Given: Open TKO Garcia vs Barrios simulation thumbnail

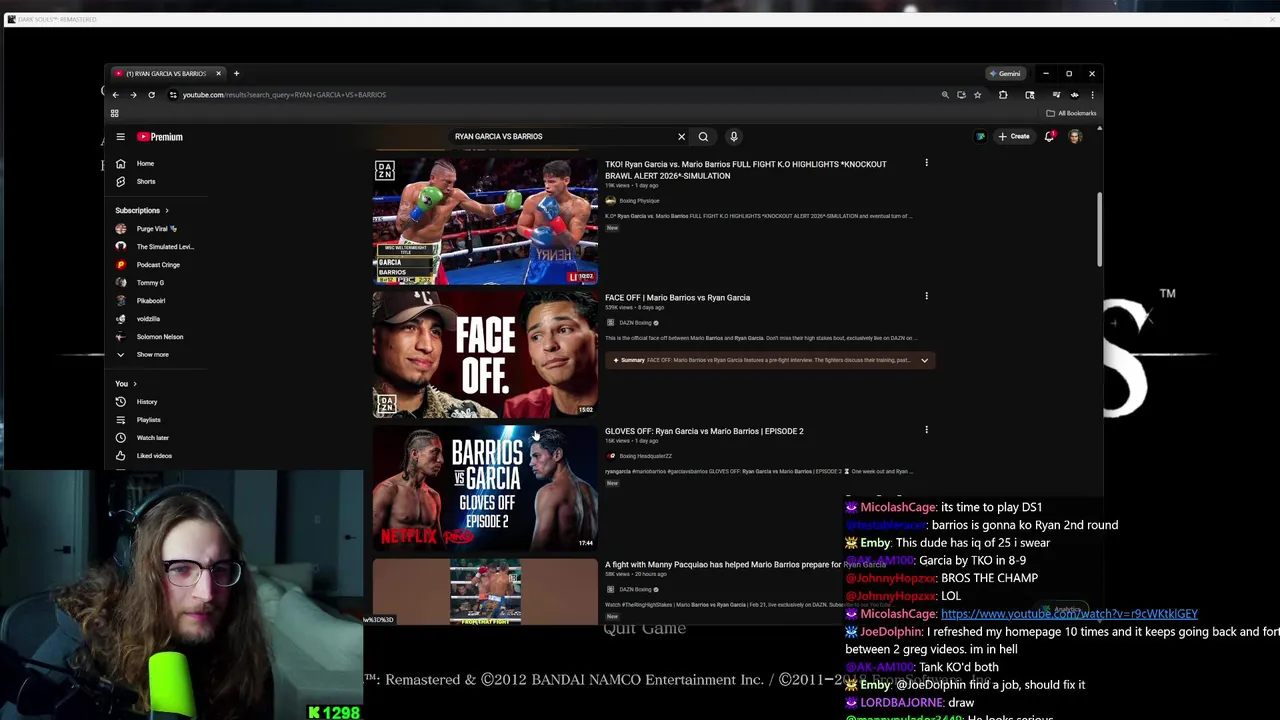Looking at the screenshot, I should click(x=485, y=221).
